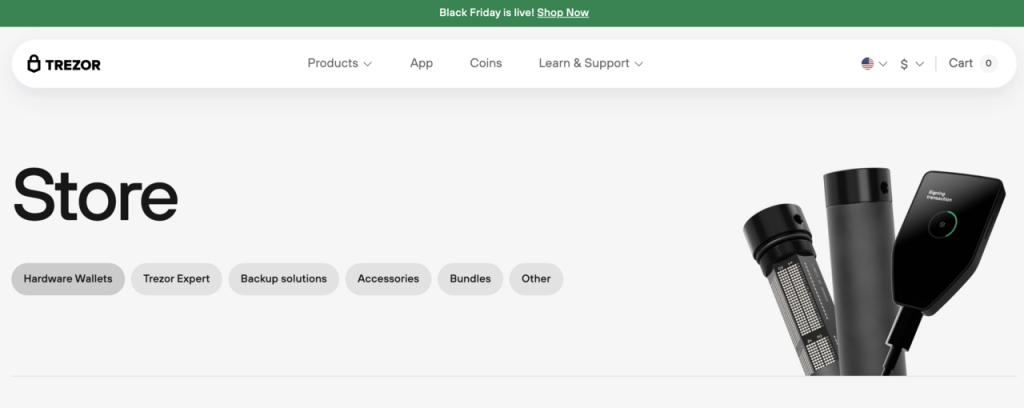Viewport: 1024px width, 408px height.
Task: Expand the chevron next to the flag
Action: (883, 64)
